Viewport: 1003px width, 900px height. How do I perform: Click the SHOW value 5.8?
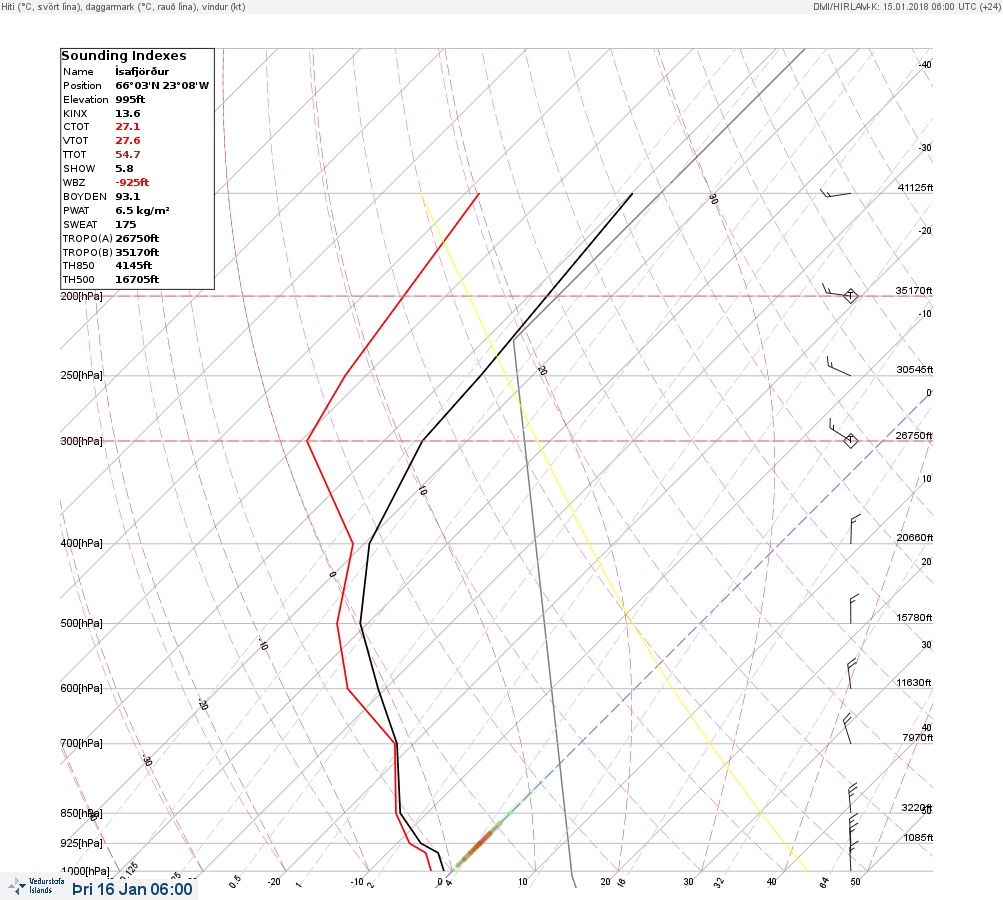click(x=124, y=169)
